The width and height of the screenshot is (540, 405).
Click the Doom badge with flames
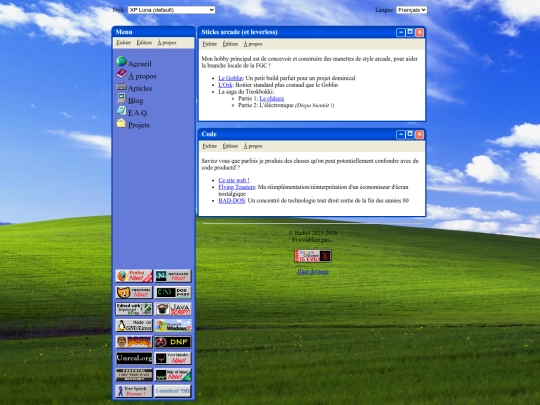tap(134, 342)
